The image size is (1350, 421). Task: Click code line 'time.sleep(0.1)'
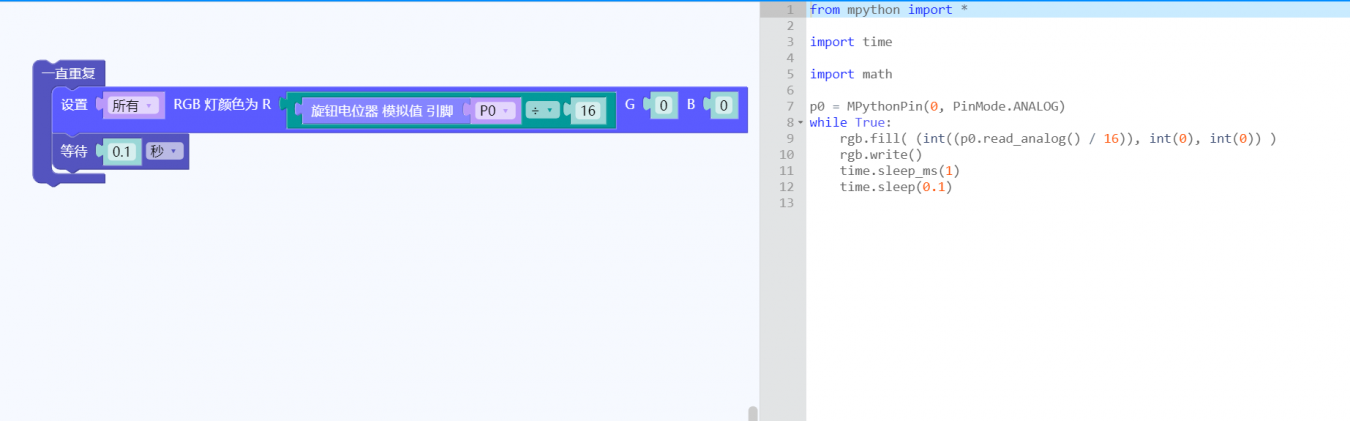(896, 187)
